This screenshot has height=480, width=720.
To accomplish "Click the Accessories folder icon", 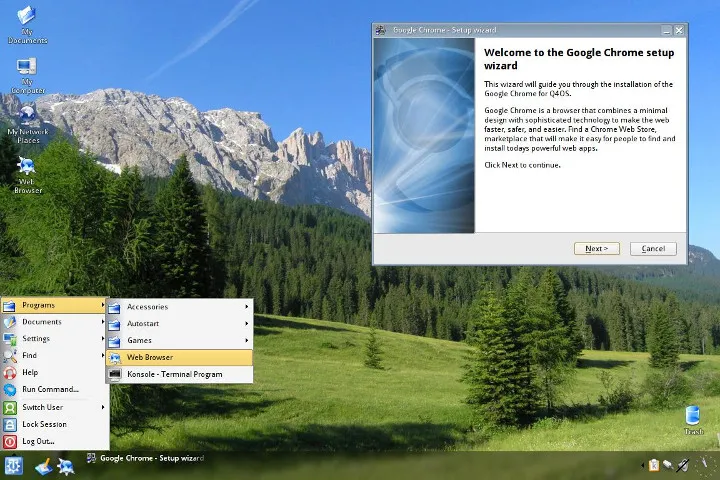I will 115,307.
